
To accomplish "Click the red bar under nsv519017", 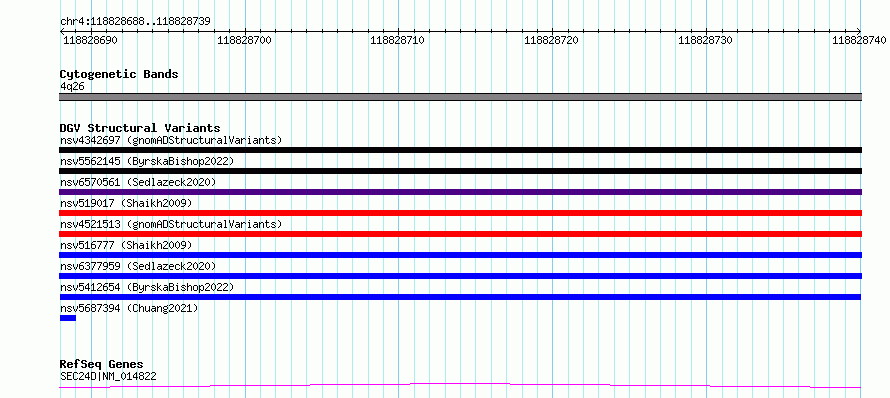I will pyautogui.click(x=460, y=213).
